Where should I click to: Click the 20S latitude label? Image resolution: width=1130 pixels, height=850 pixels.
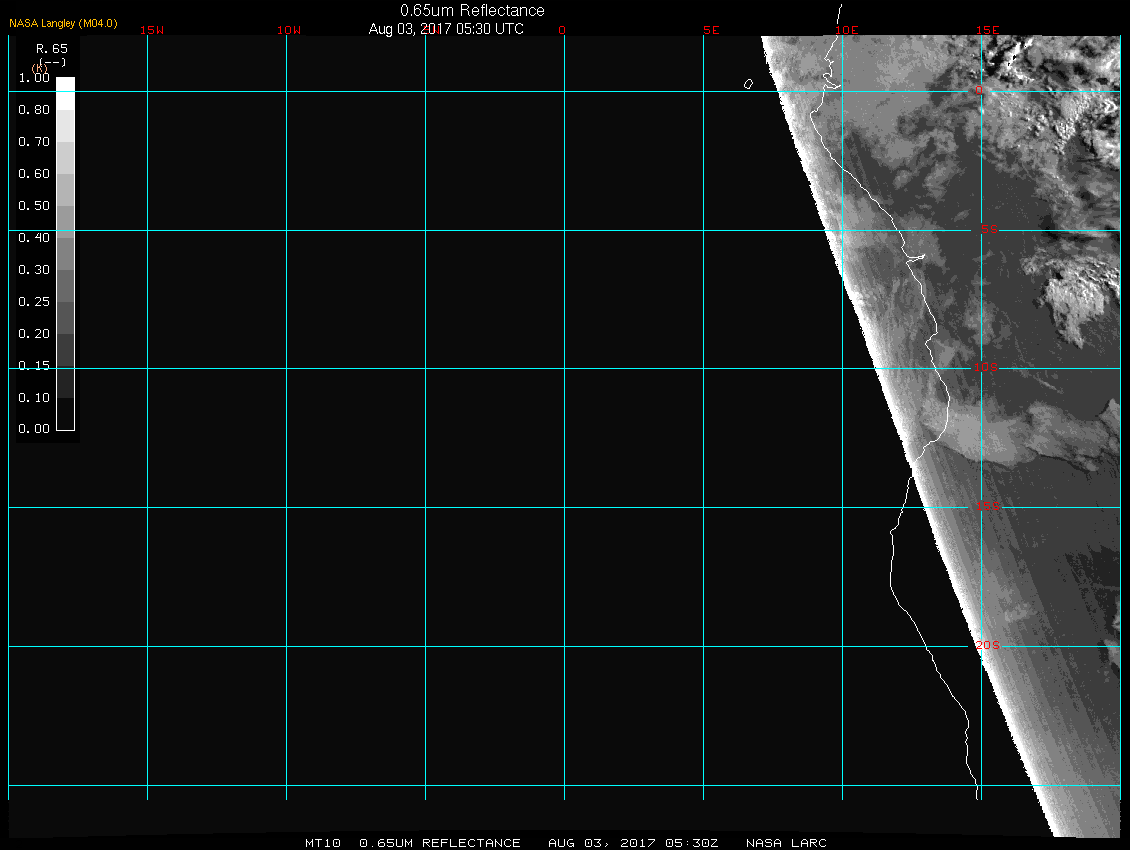click(x=987, y=646)
